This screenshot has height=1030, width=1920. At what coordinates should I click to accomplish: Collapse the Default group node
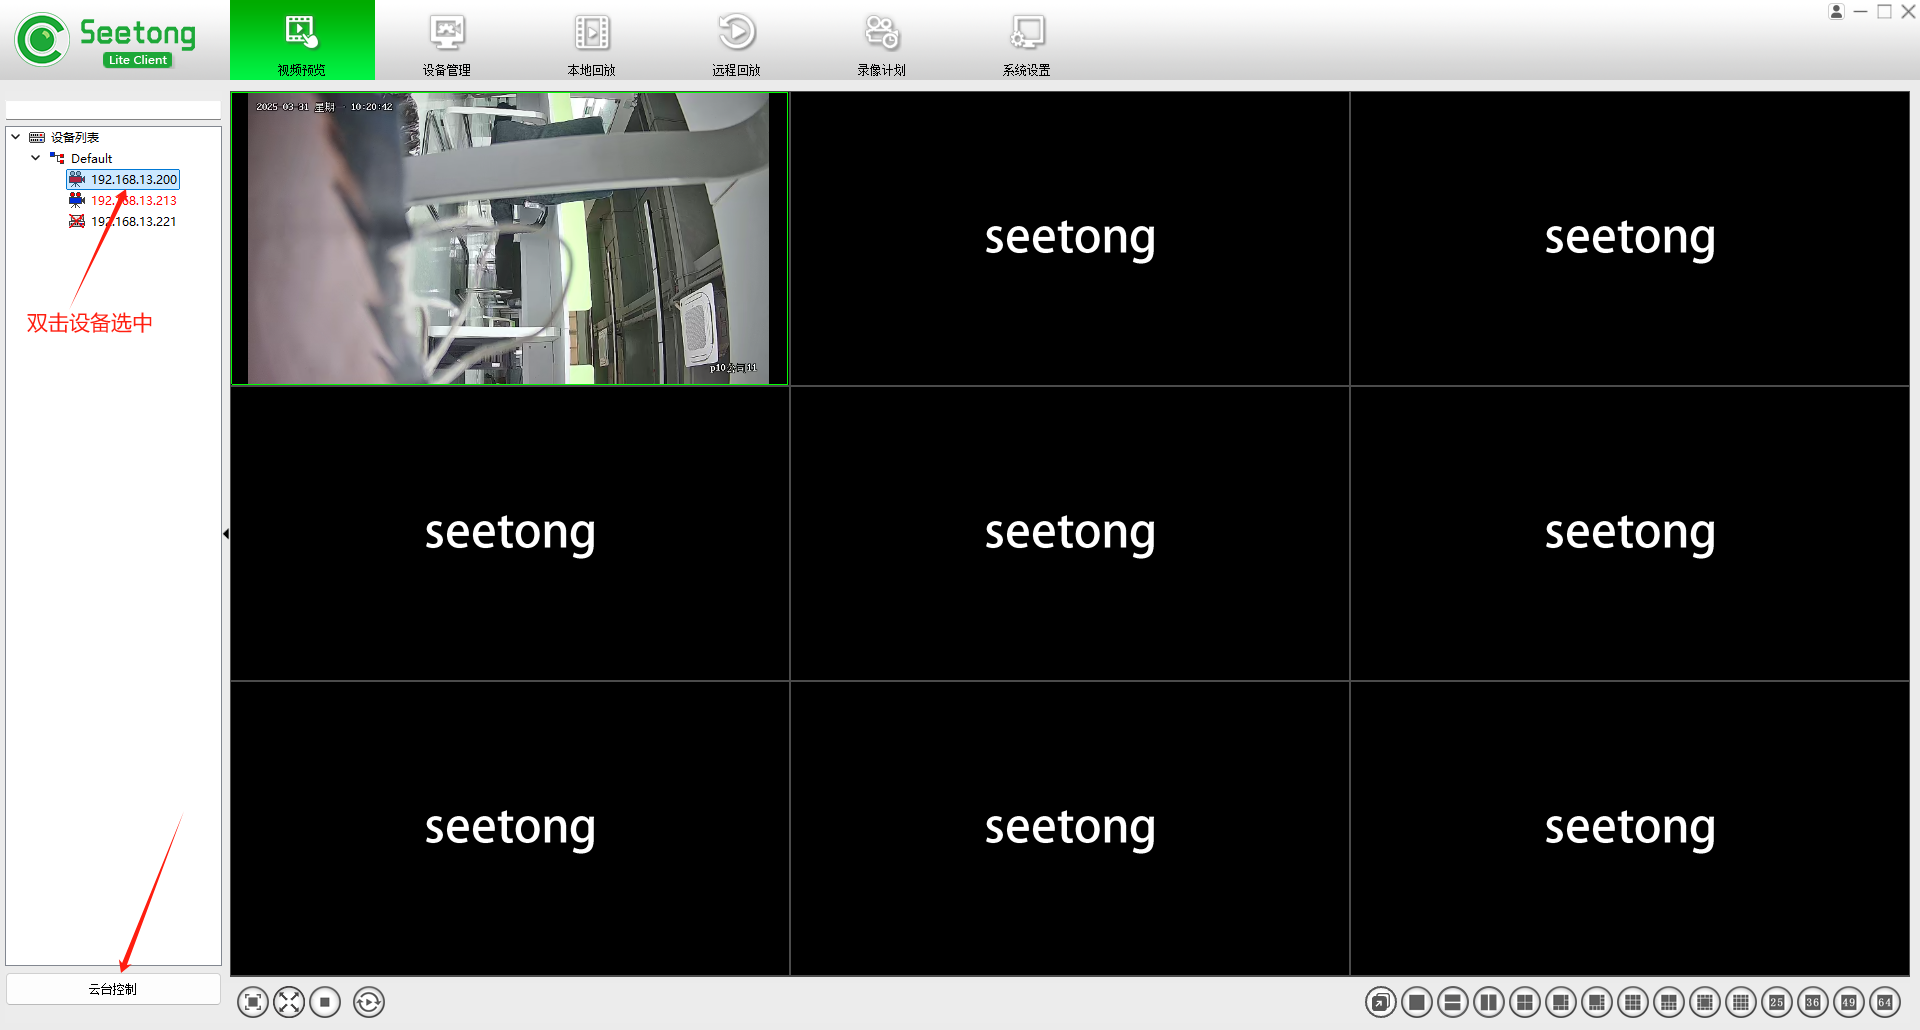click(x=36, y=158)
